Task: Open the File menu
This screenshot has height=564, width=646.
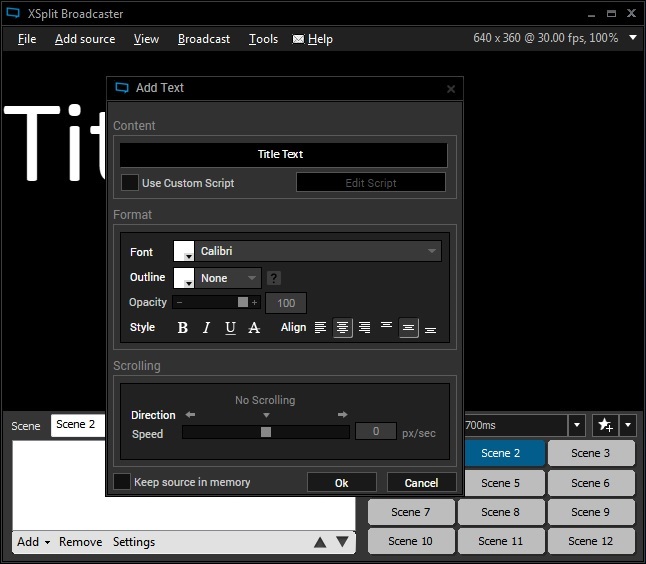Action: [27, 39]
